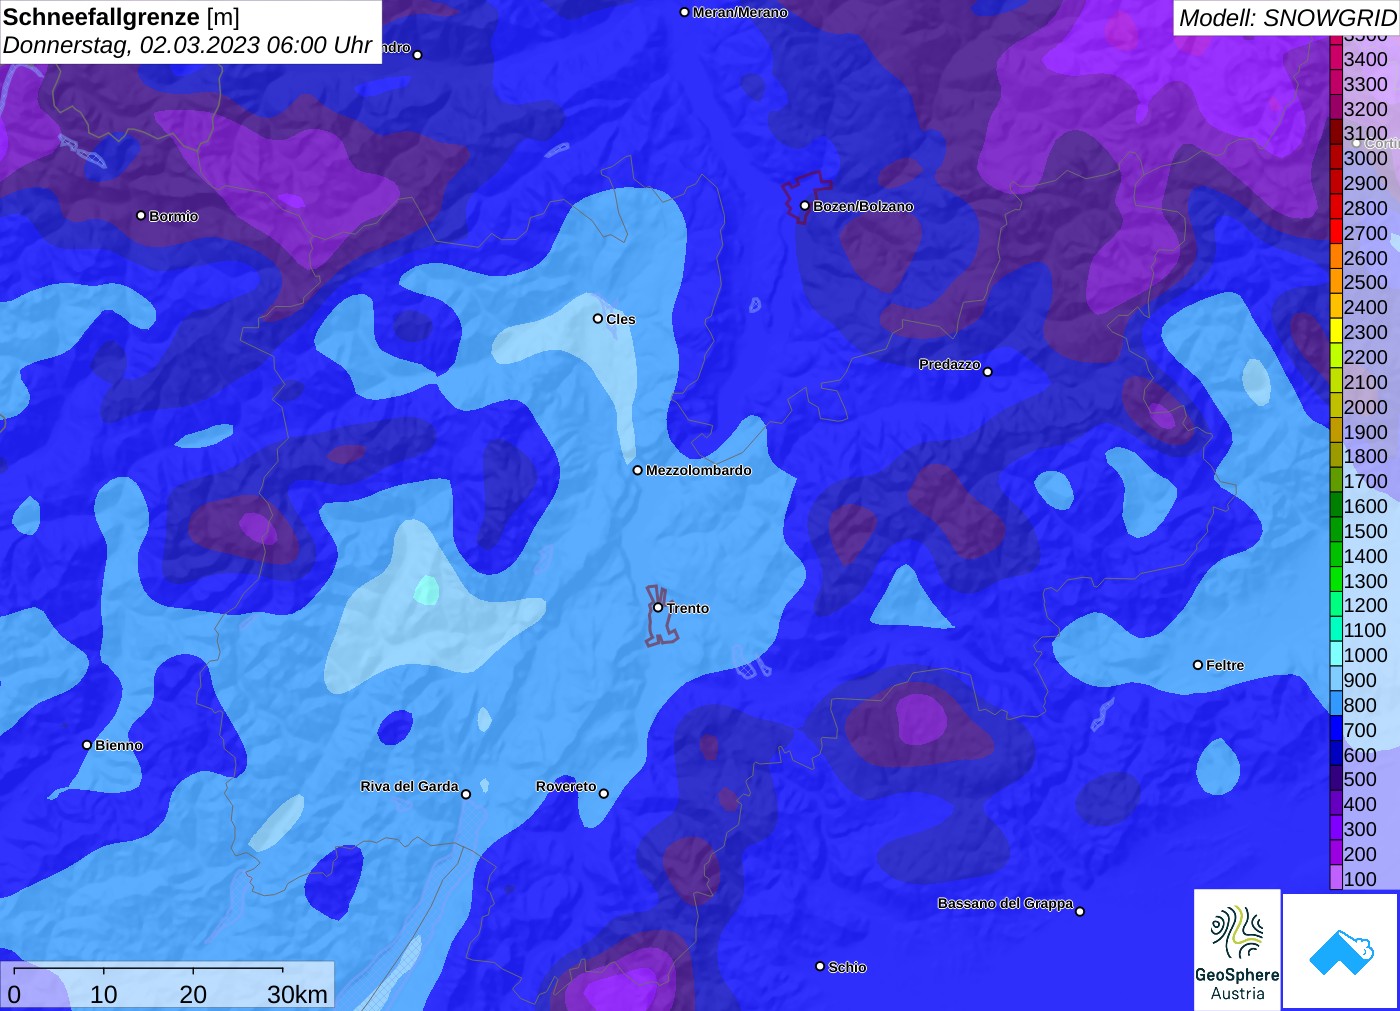Image resolution: width=1400 pixels, height=1011 pixels.
Task: Click the date 'Donnerstag, 02.03.2023 06:00 Uhr'
Action: [x=188, y=45]
